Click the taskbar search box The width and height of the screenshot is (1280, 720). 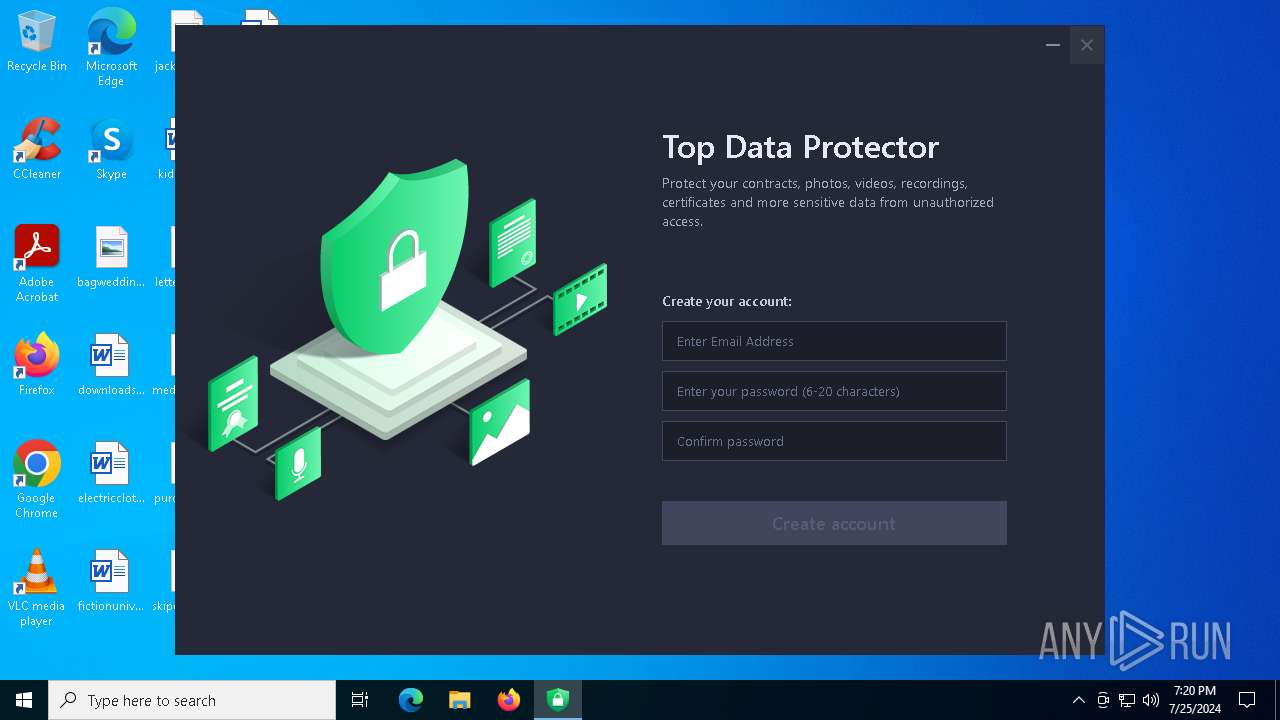point(192,700)
